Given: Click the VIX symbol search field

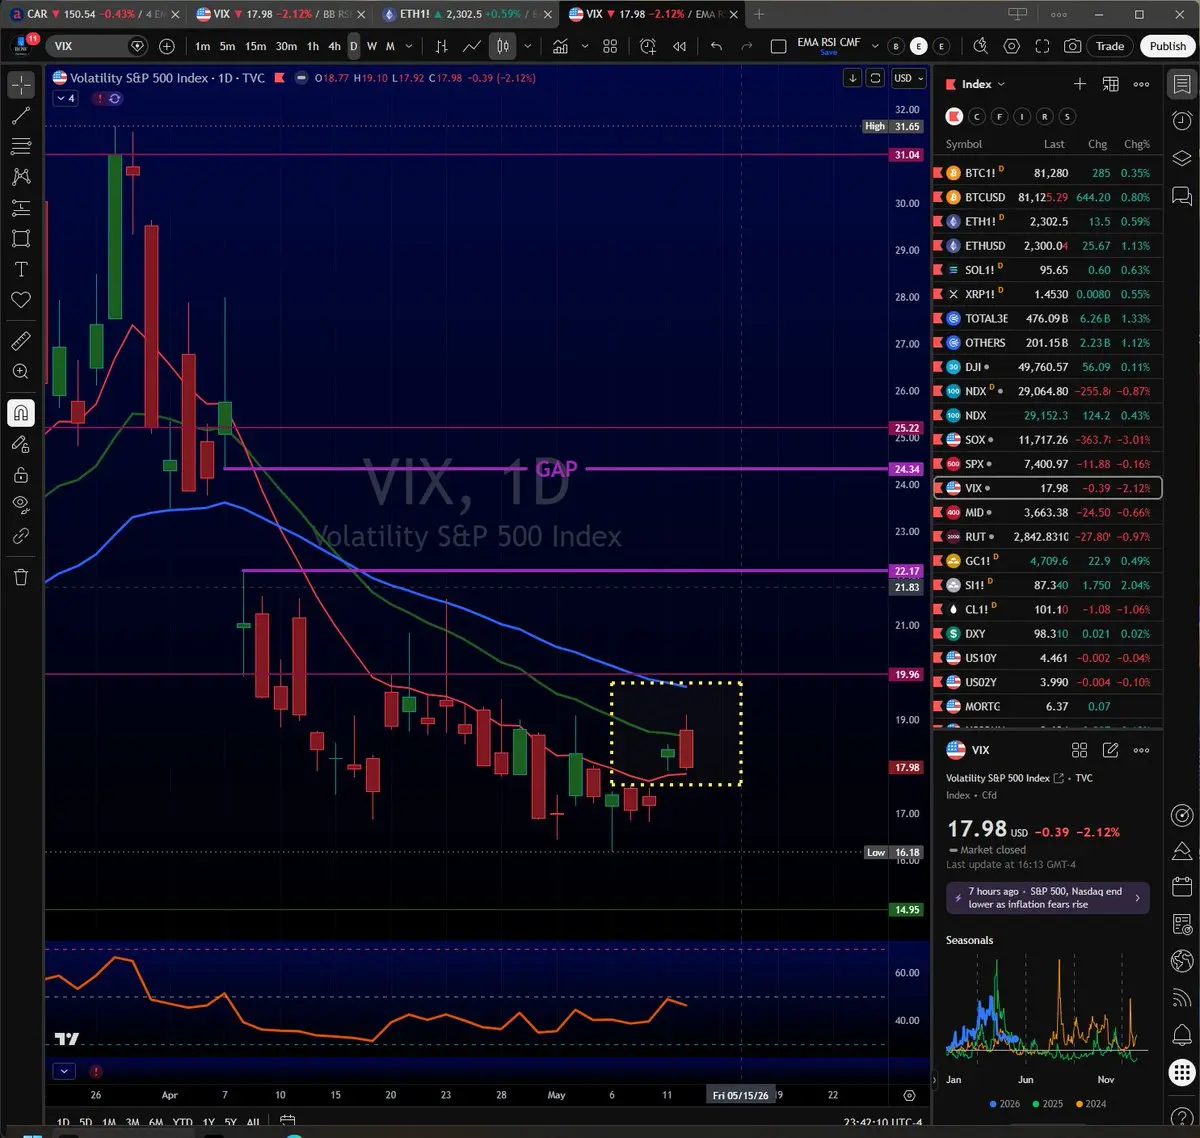Looking at the screenshot, I should click(99, 46).
